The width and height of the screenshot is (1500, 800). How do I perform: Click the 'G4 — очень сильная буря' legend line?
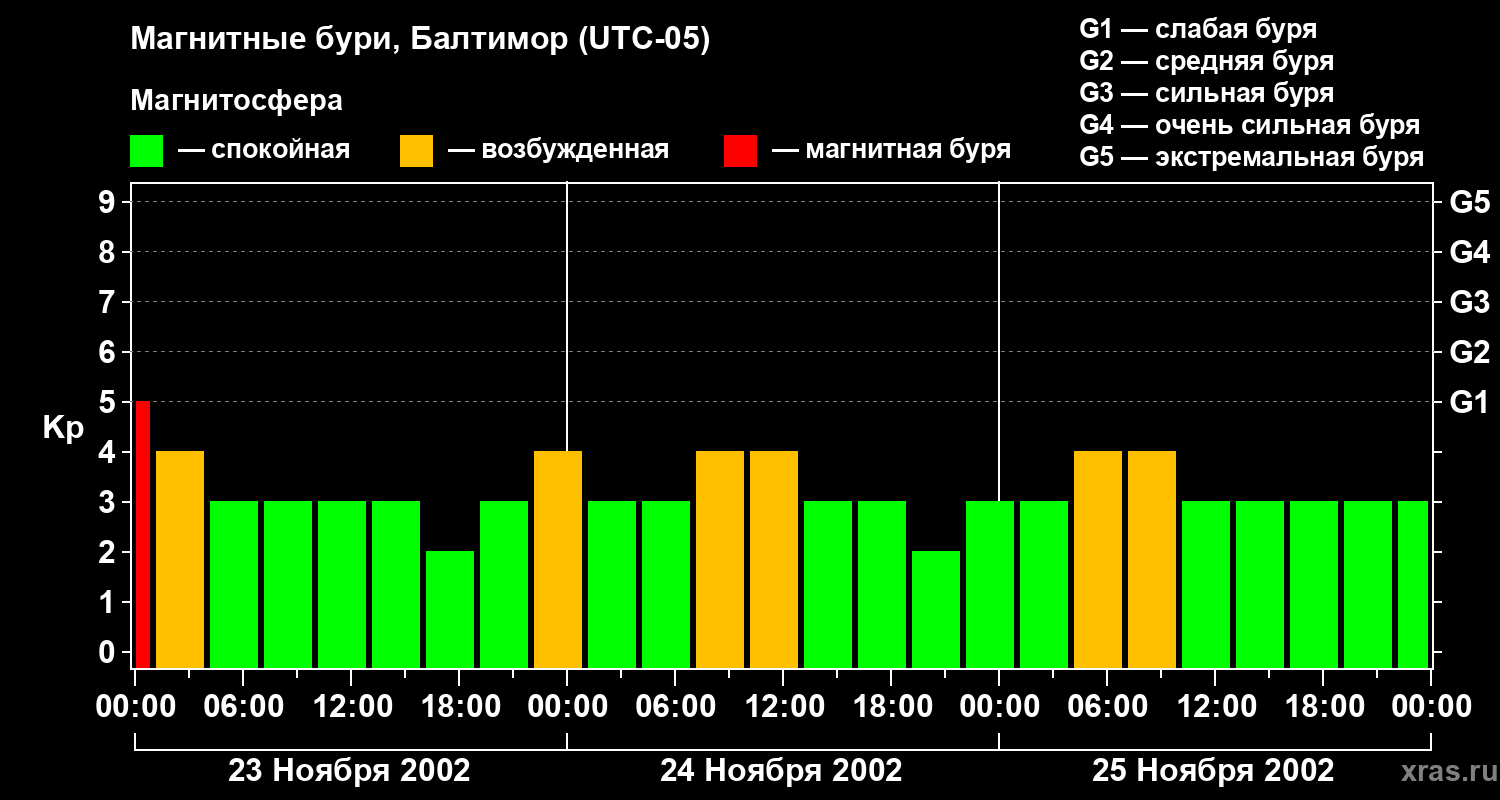tap(1250, 125)
